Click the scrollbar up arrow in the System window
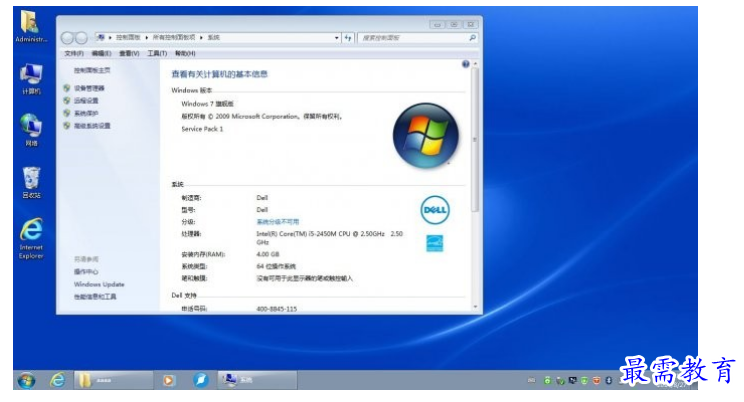This screenshot has width=744, height=402. pyautogui.click(x=475, y=64)
